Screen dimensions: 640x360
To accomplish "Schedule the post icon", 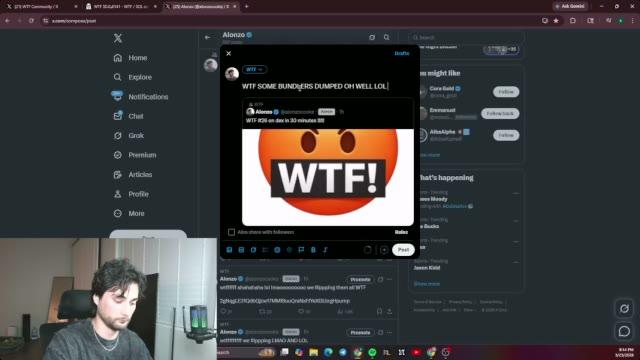I will pyautogui.click(x=289, y=250).
